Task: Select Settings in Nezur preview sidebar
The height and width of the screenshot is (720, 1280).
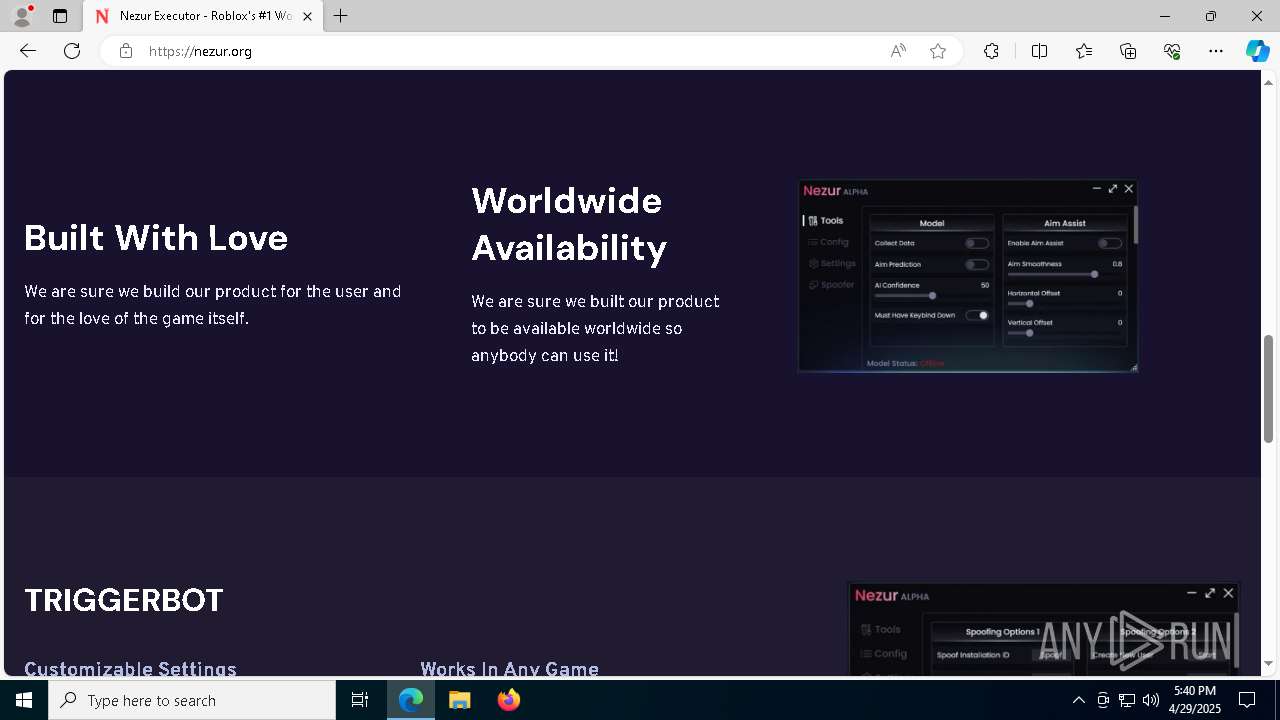Action: pos(832,263)
